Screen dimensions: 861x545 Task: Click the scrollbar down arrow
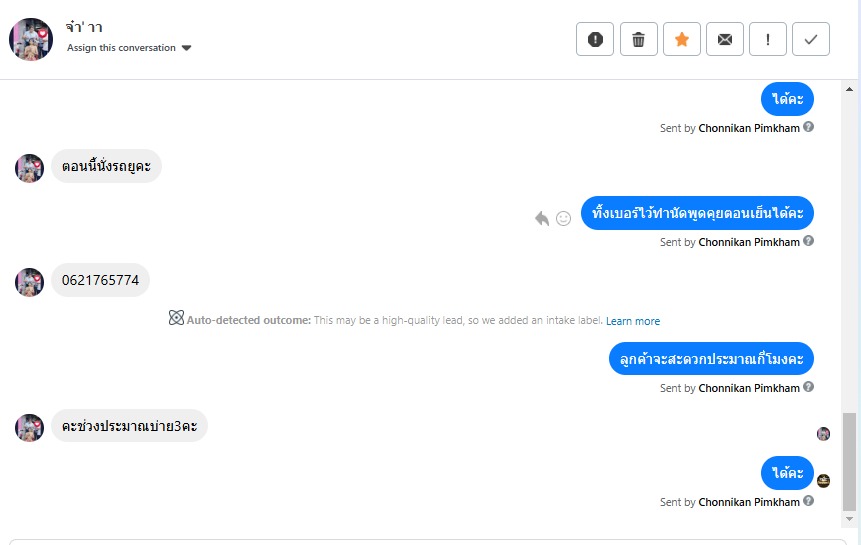click(x=849, y=519)
